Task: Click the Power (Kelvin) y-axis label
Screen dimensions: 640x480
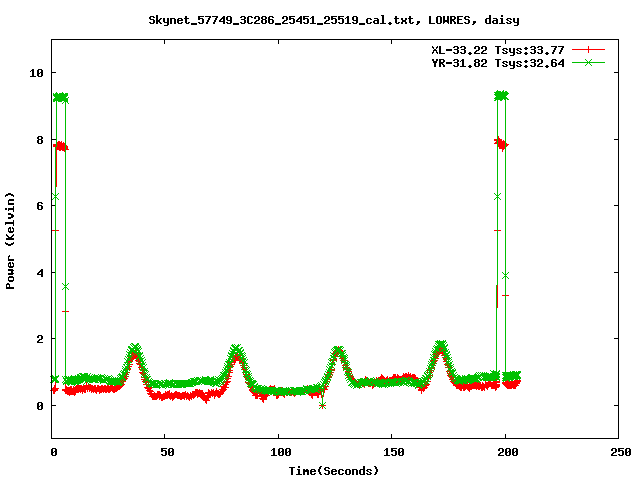Action: click(x=10, y=241)
